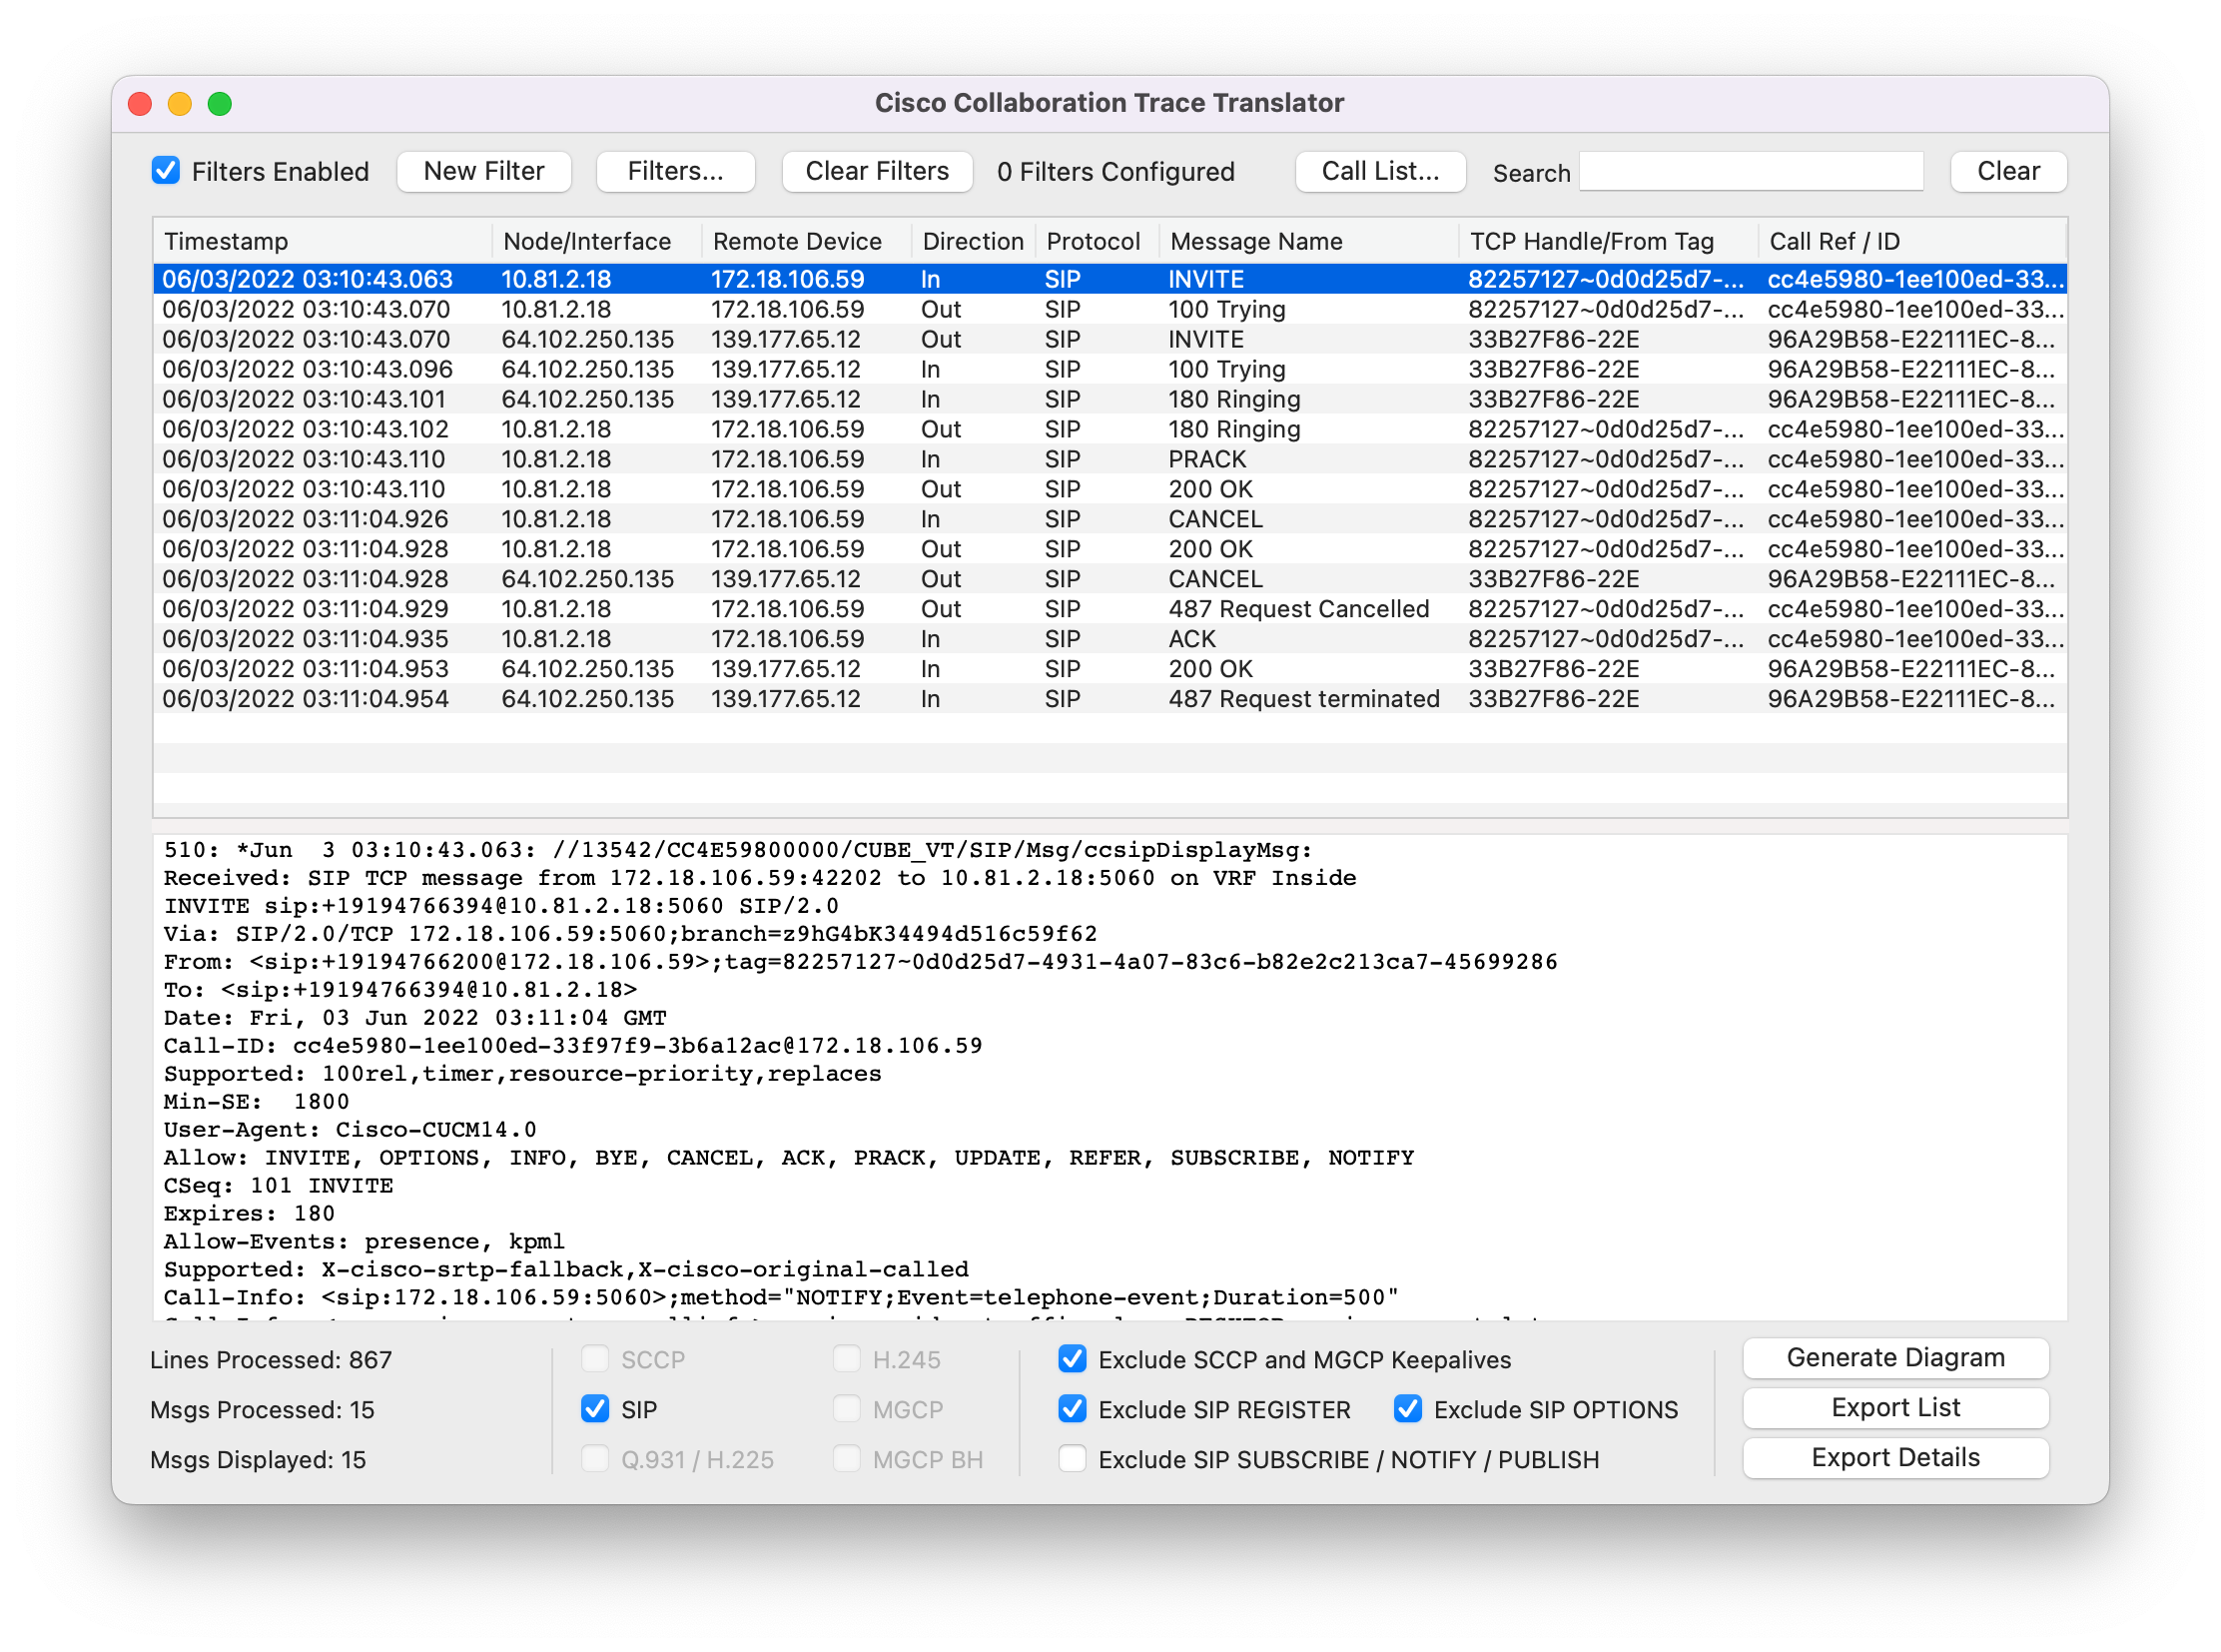Uncheck Exclude SCCP and MGCP Keepalives
The width and height of the screenshot is (2221, 1652).
click(x=1073, y=1359)
